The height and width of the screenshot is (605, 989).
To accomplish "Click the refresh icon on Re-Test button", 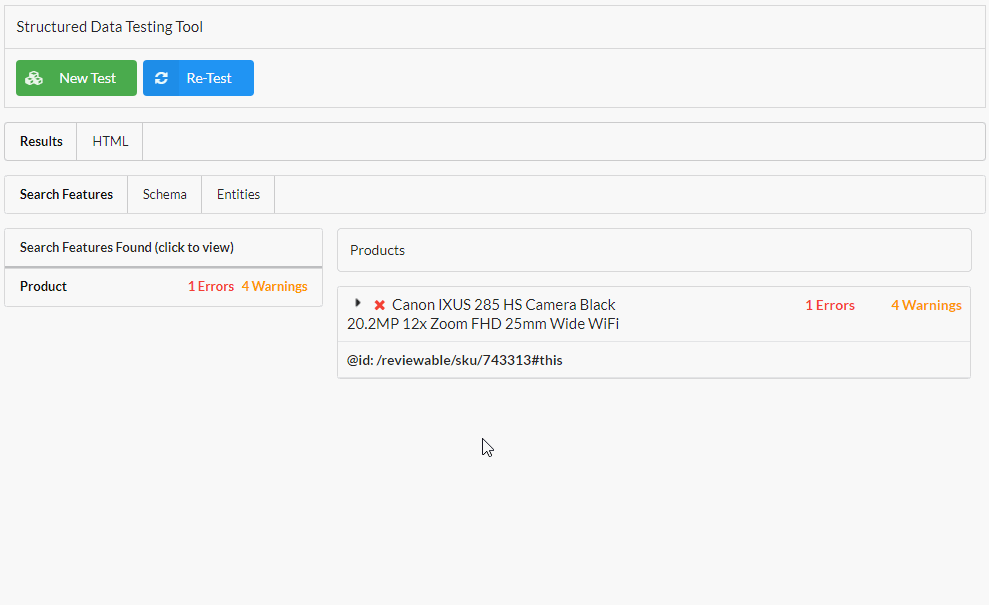I will (161, 77).
